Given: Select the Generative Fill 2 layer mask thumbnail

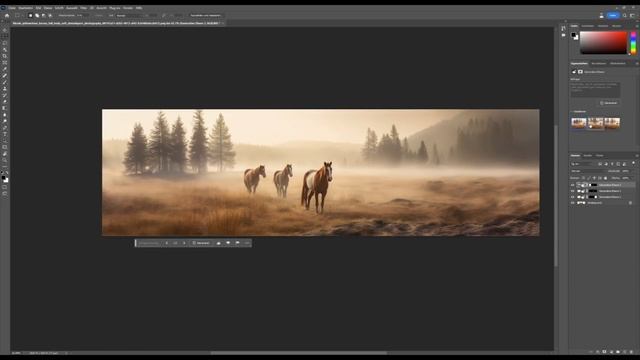Looking at the screenshot, I should click(x=593, y=191).
